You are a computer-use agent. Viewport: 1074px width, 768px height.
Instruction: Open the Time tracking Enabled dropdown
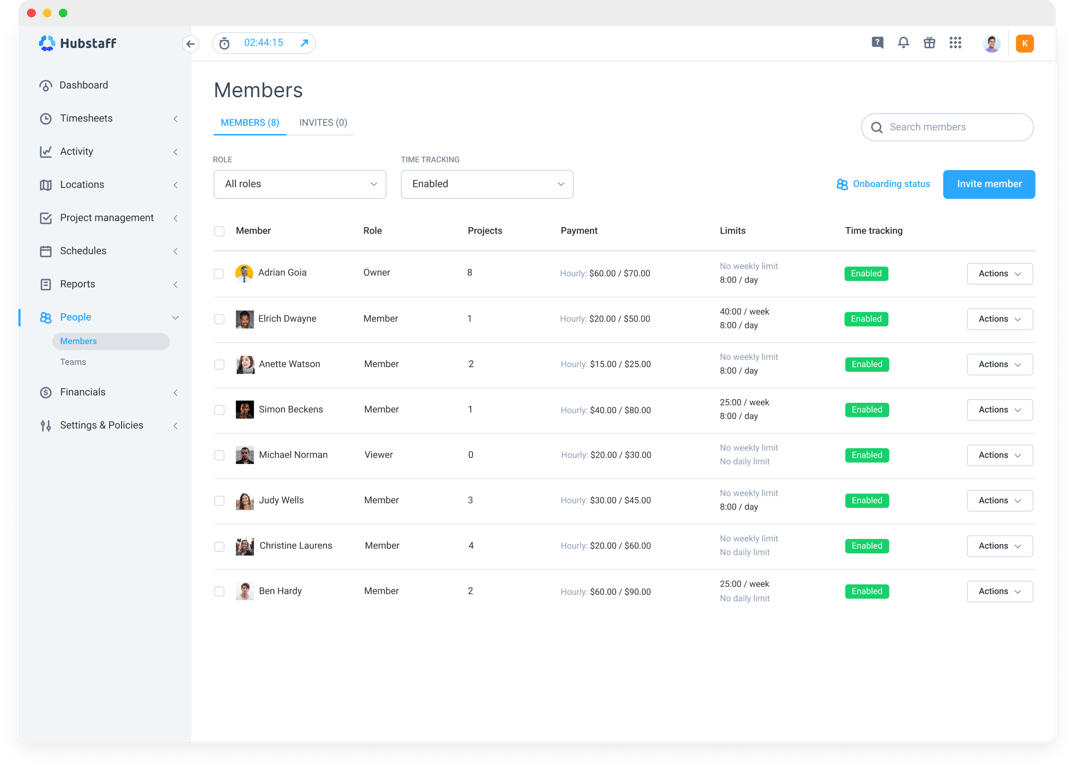487,184
